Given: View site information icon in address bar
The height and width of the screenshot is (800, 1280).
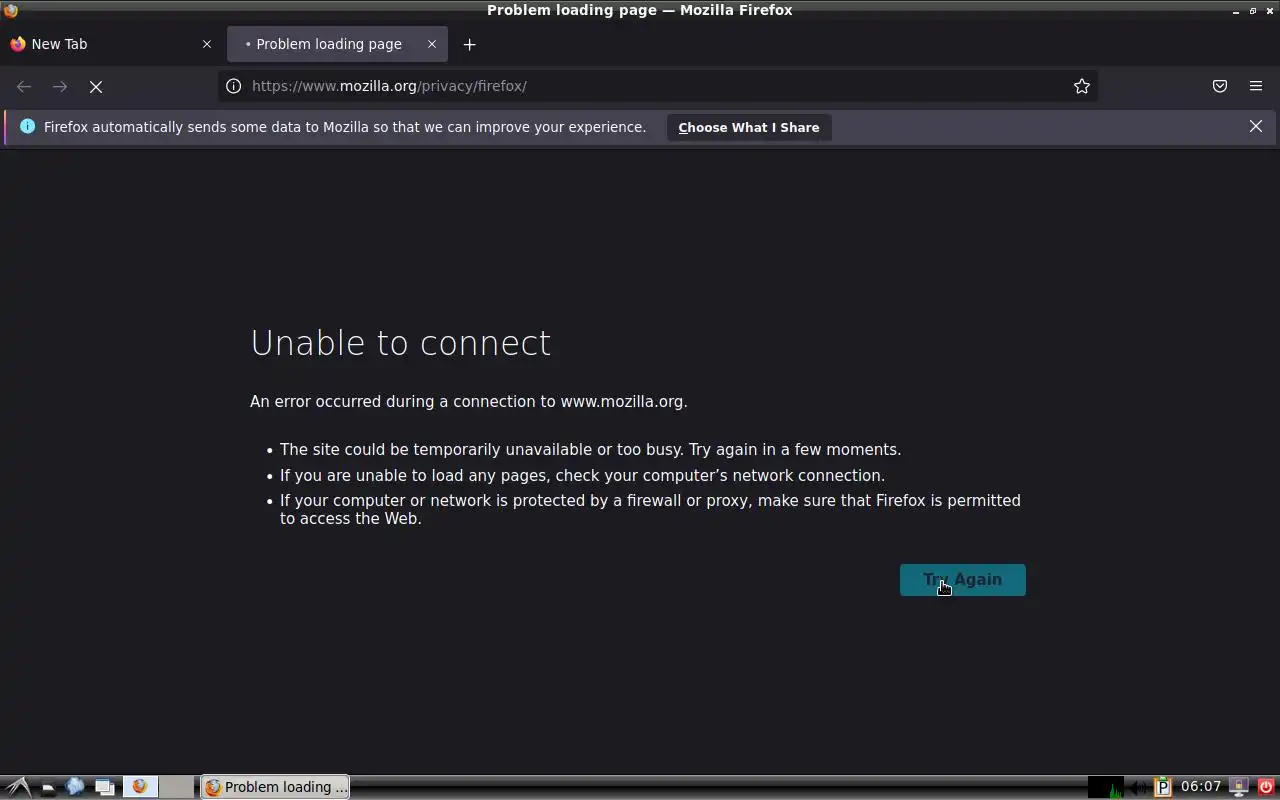Looking at the screenshot, I should coord(234,86).
